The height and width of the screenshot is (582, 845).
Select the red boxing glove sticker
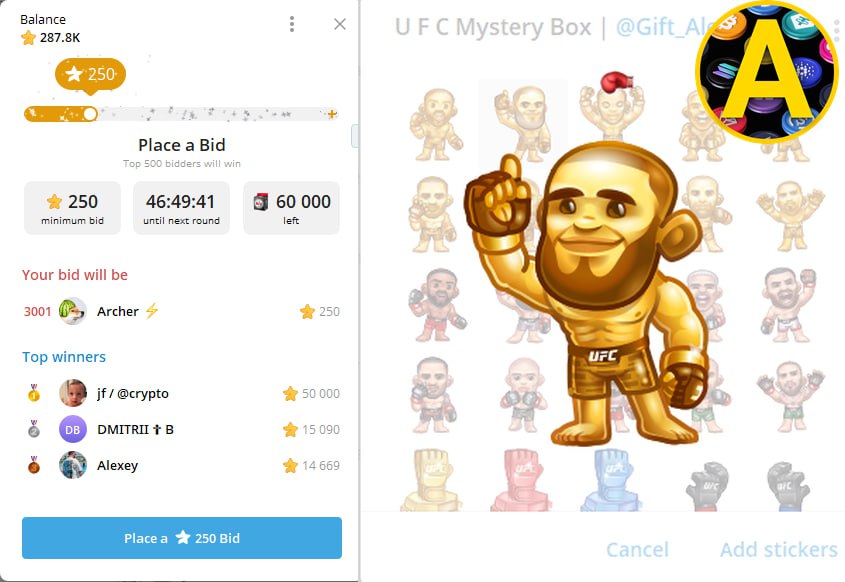pos(520,480)
